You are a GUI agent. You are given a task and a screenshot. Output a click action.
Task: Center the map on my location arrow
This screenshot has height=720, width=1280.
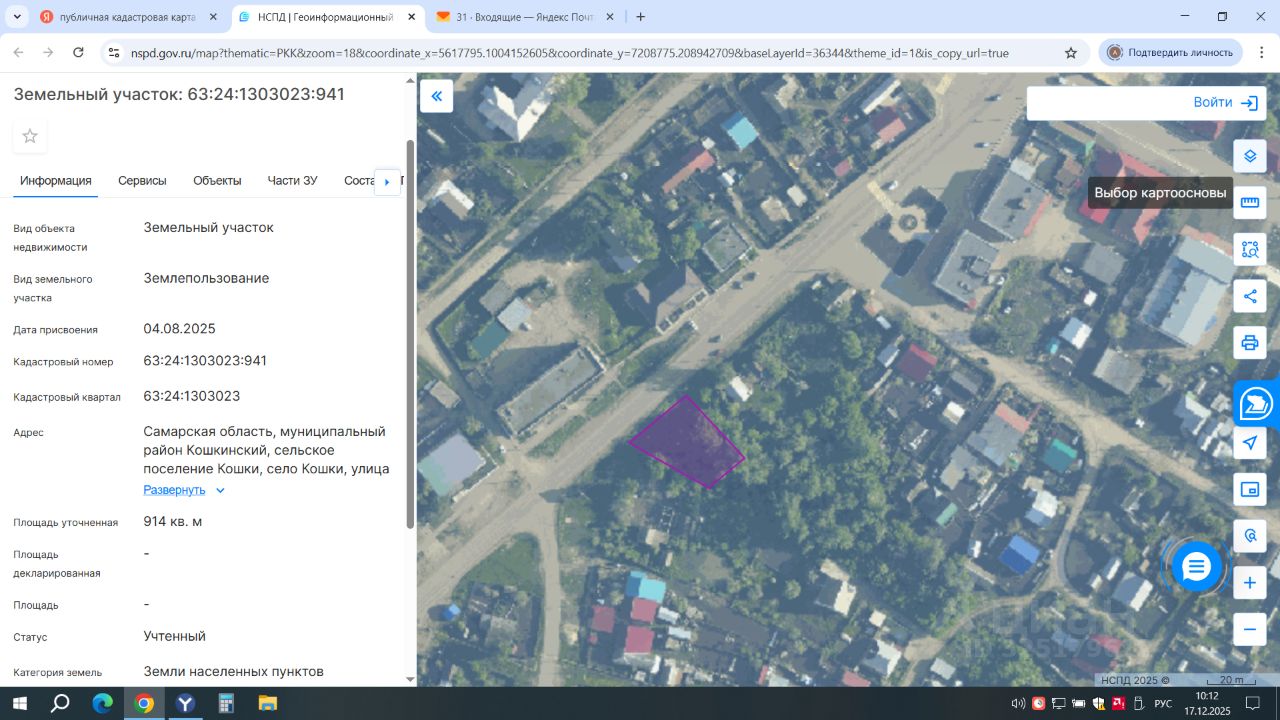pos(1250,442)
